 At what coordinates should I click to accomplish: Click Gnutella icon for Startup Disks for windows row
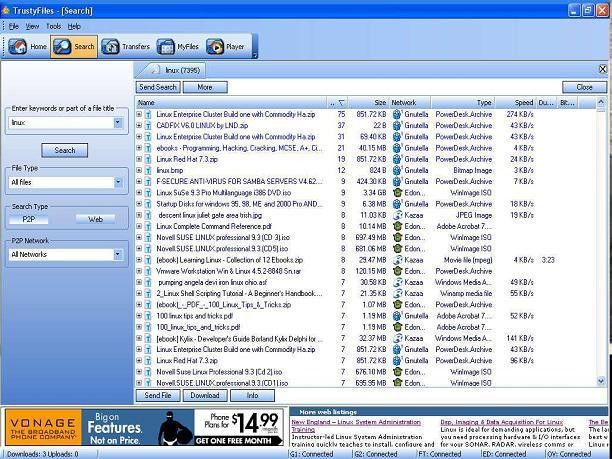tap(397, 204)
